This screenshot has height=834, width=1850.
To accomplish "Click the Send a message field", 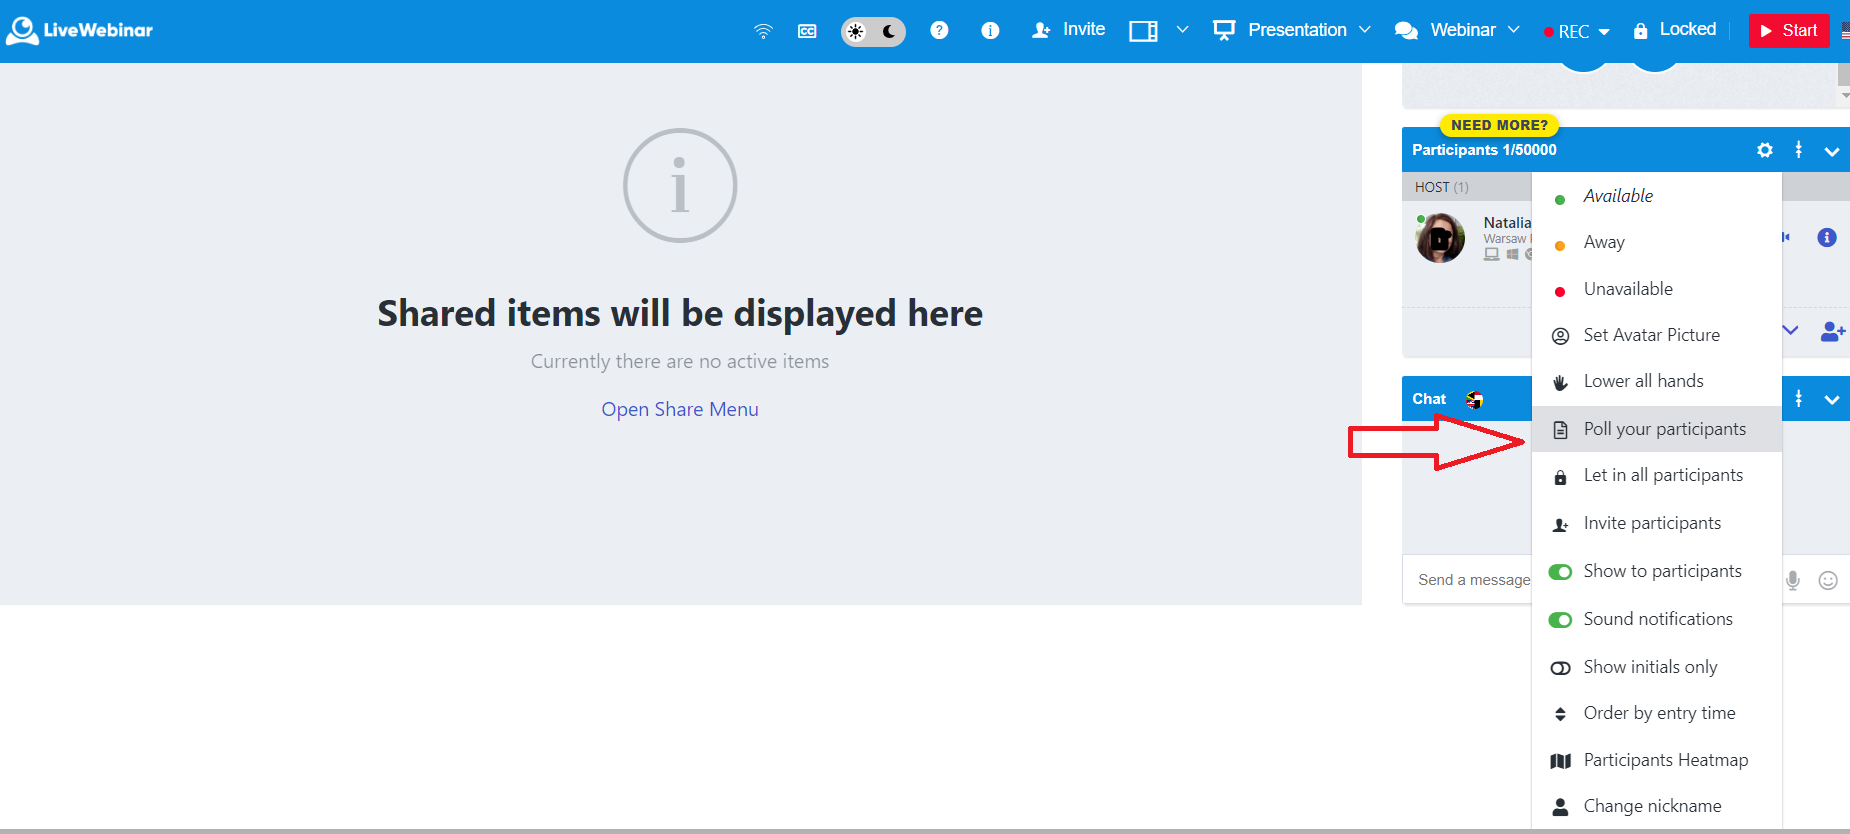I will 1468,580.
